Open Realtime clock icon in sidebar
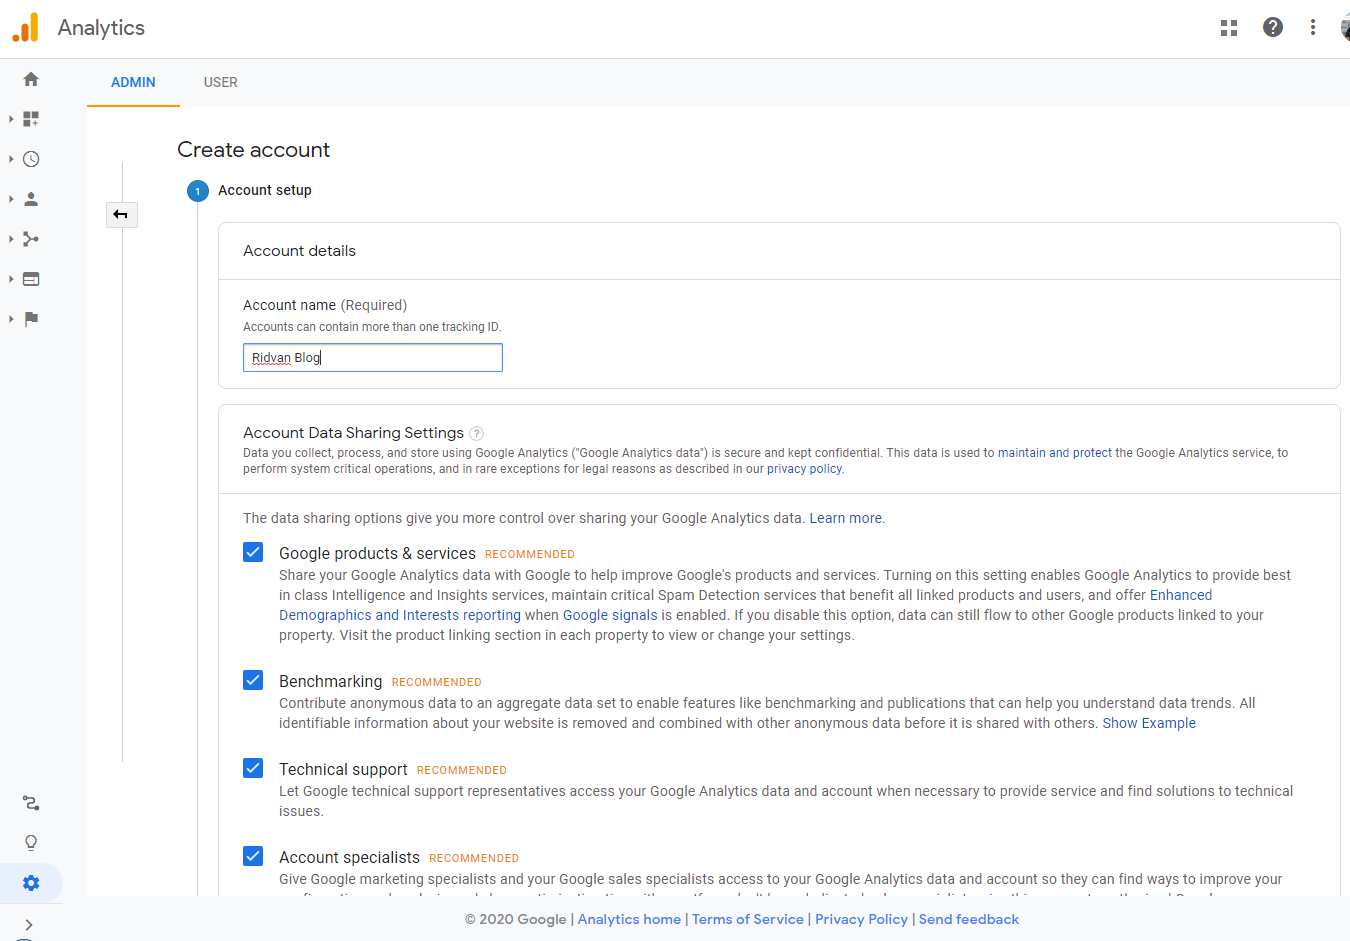Viewport: 1350px width, 941px height. pyautogui.click(x=31, y=159)
